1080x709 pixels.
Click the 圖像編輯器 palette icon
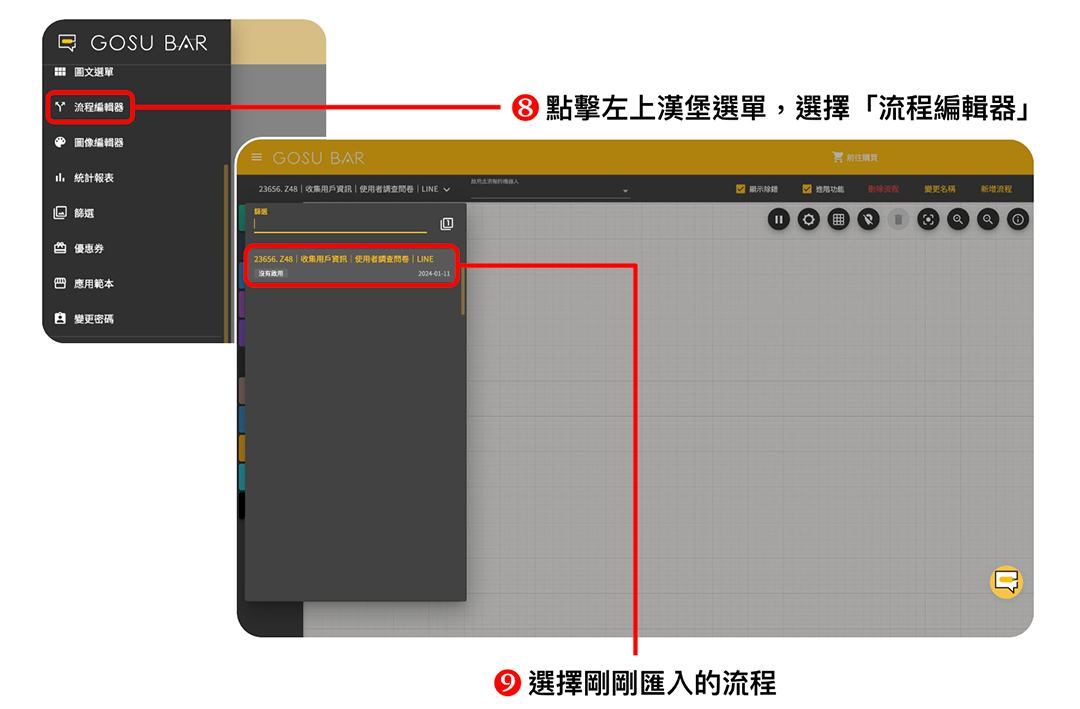[x=60, y=142]
